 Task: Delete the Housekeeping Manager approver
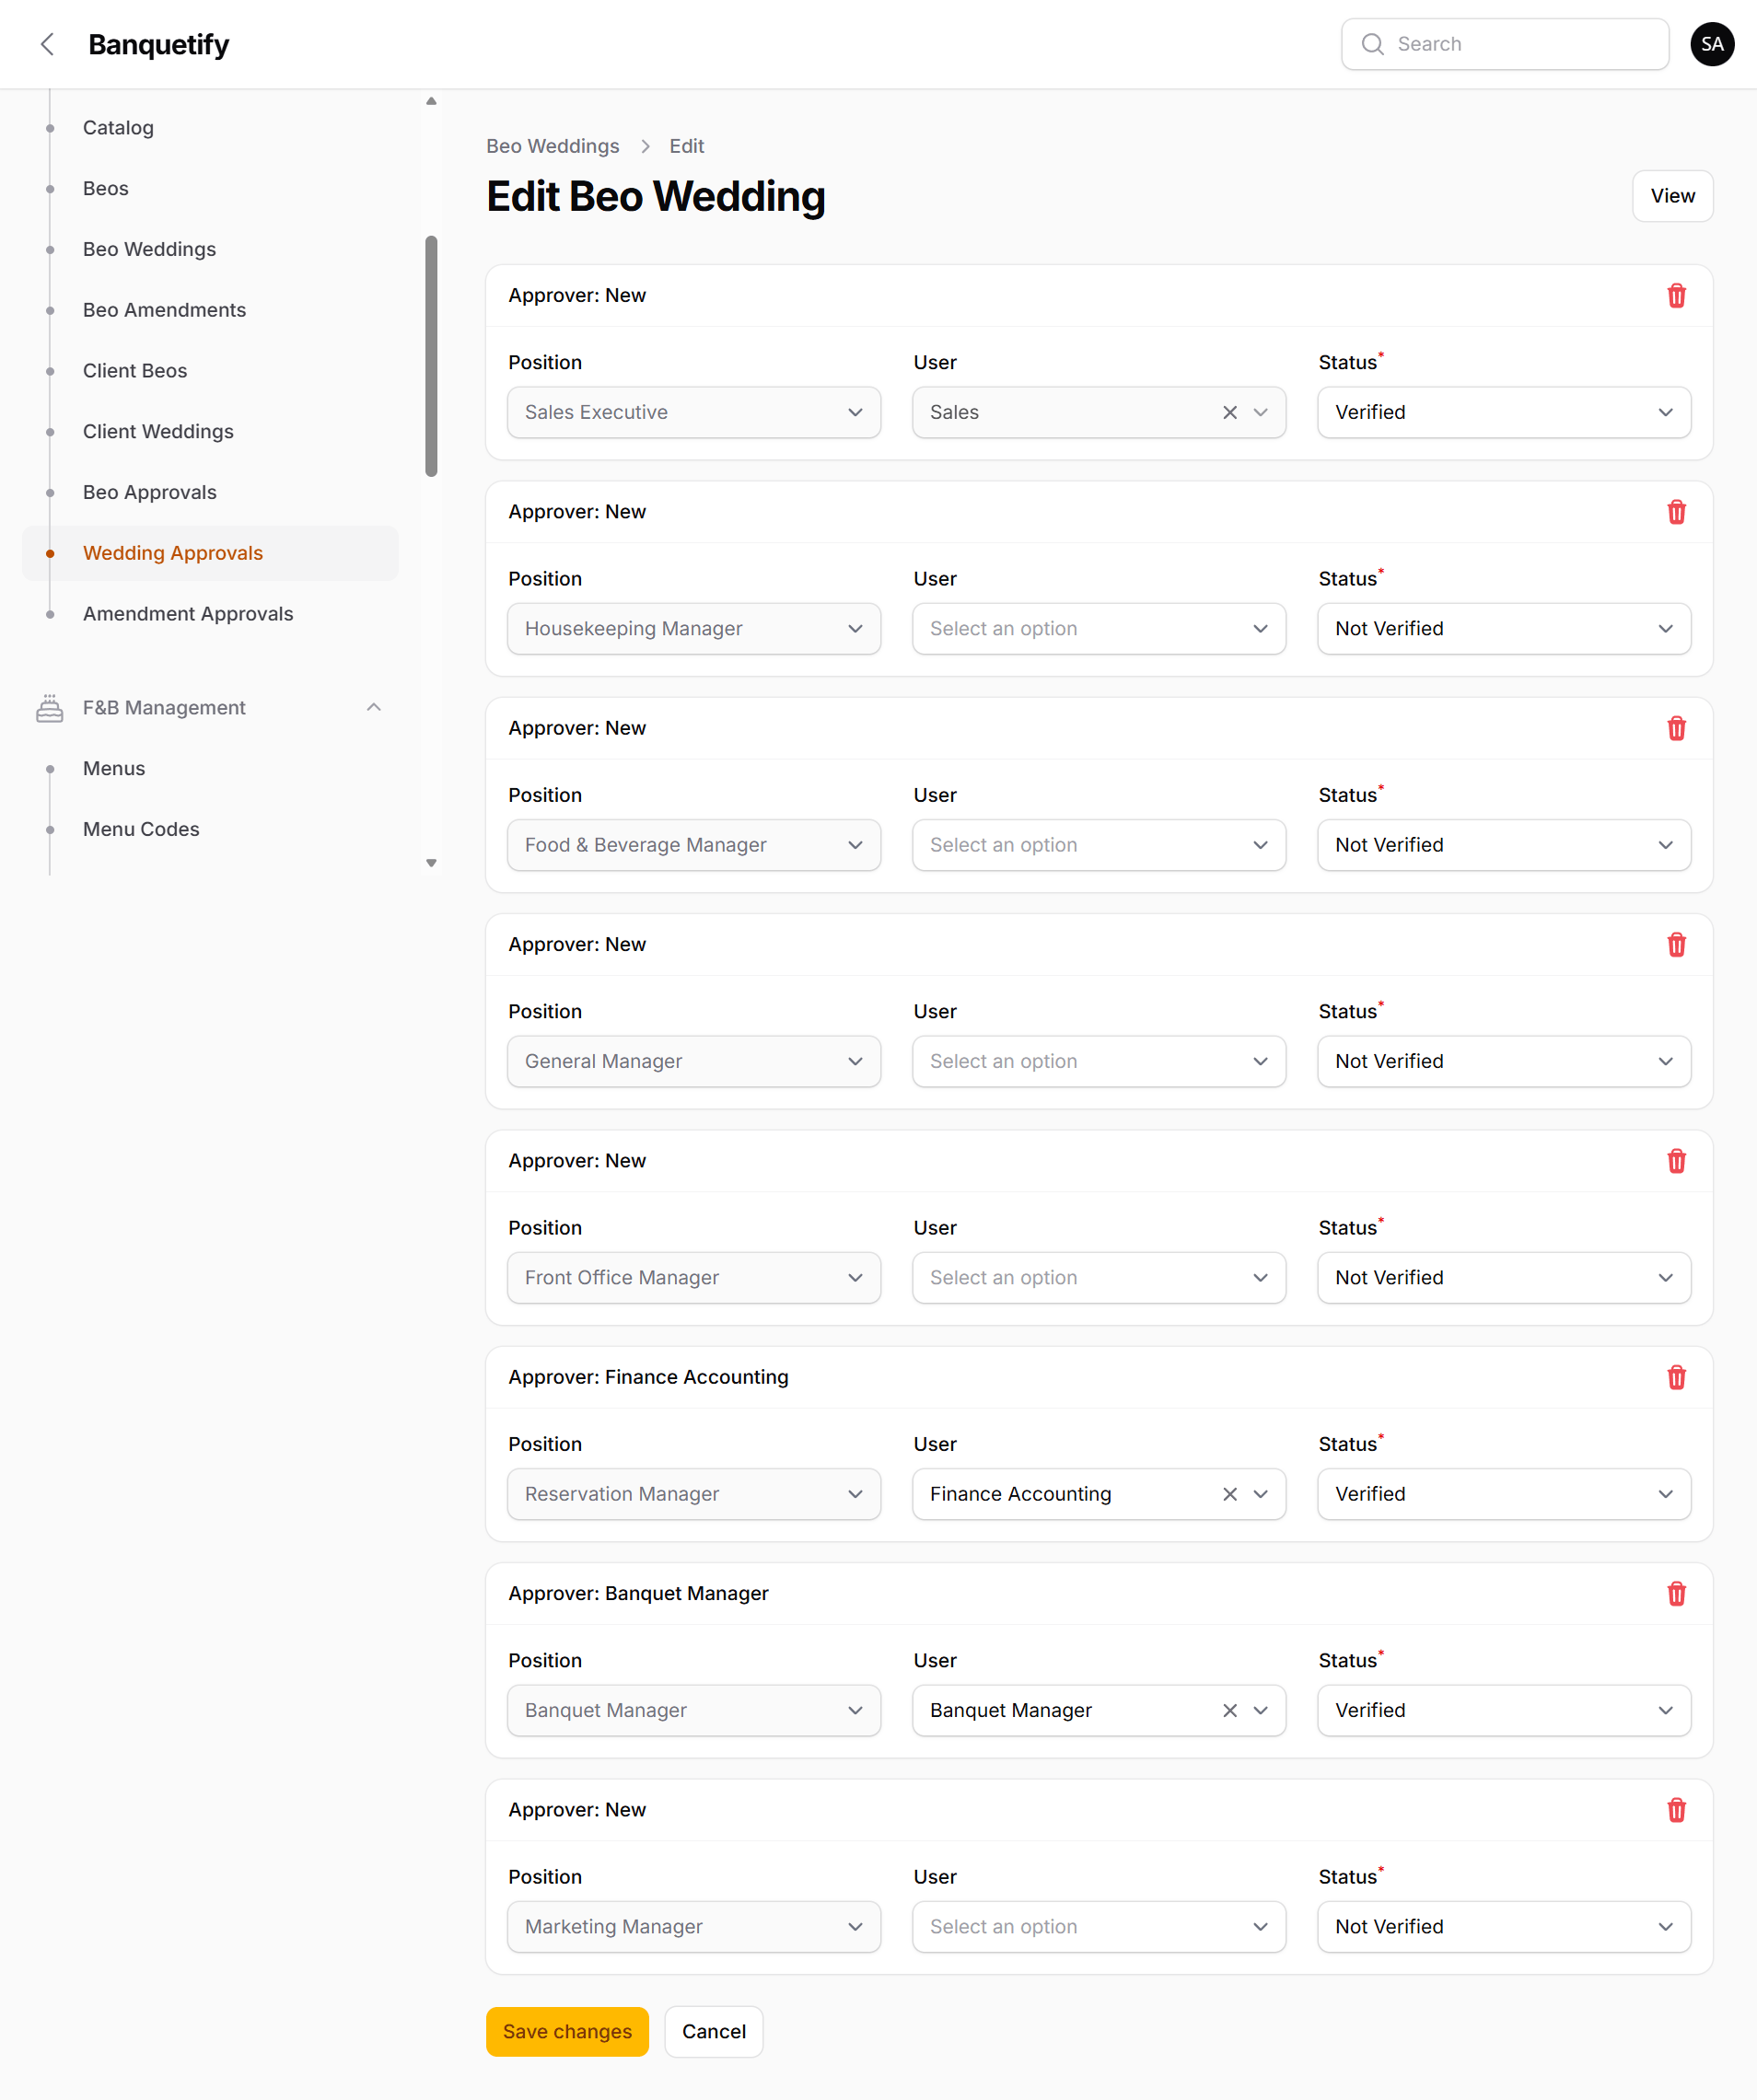click(x=1676, y=512)
